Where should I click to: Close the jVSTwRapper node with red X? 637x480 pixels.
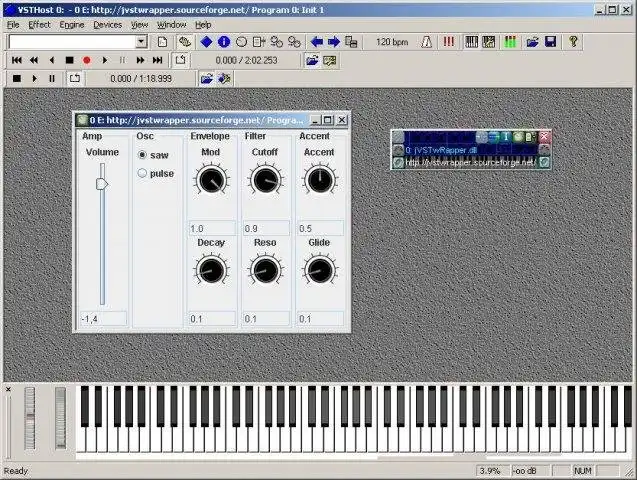coord(544,137)
